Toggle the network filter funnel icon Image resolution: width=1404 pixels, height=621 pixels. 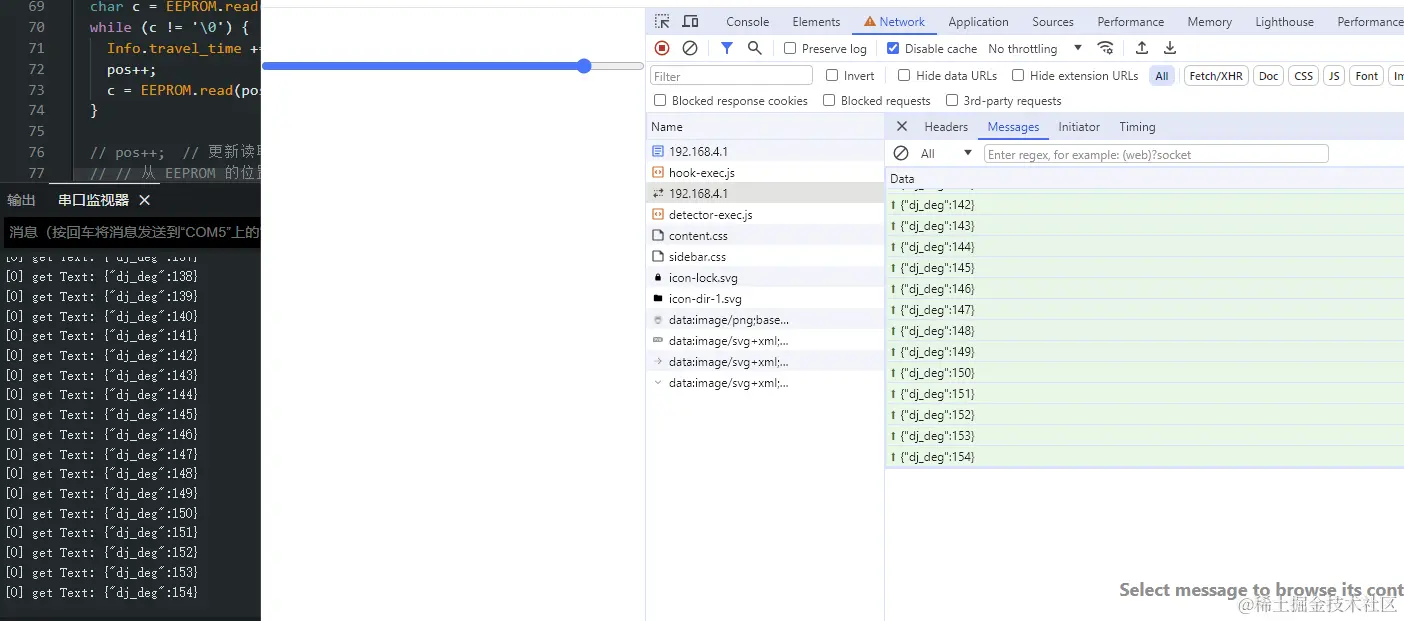(727, 48)
